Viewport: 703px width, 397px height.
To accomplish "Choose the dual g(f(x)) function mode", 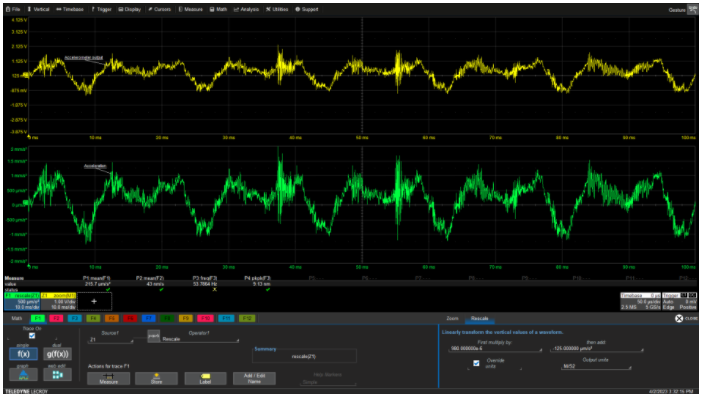I will tap(57, 354).
